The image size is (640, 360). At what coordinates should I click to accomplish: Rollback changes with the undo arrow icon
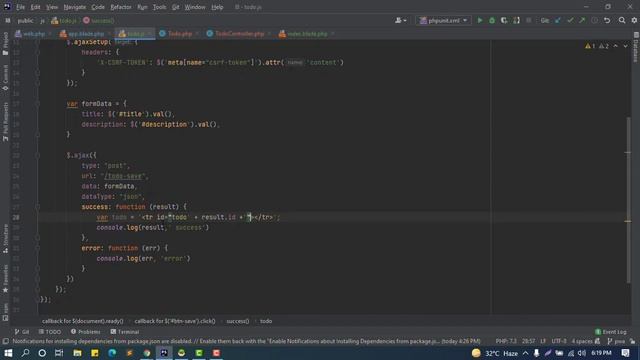pyautogui.click(x=607, y=20)
